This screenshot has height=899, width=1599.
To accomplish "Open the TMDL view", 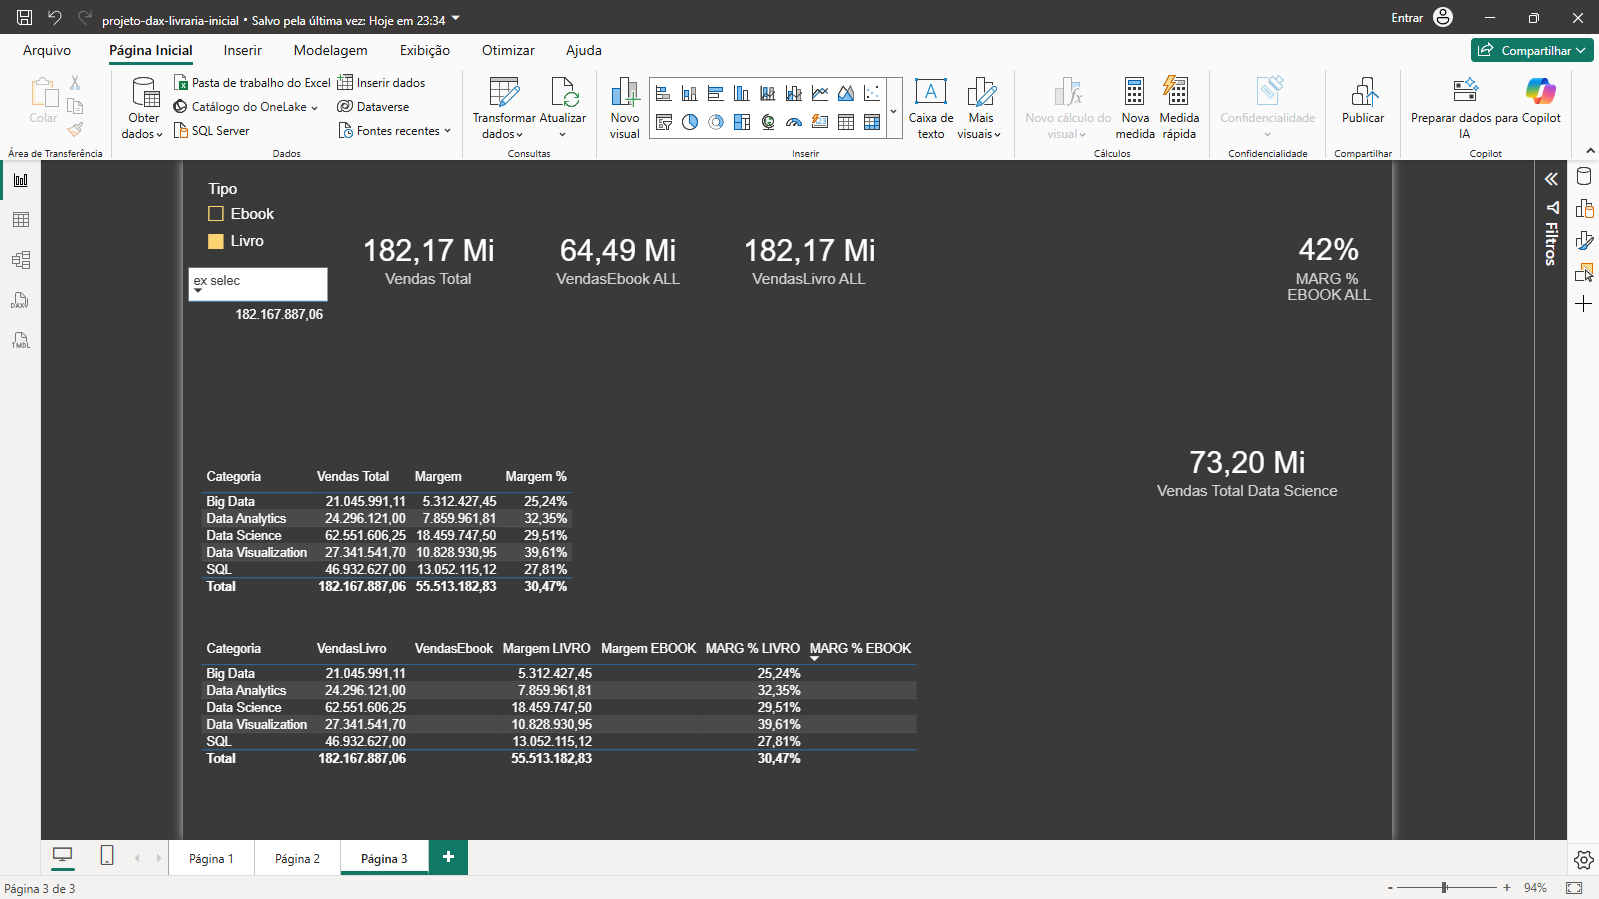I will click(x=21, y=341).
